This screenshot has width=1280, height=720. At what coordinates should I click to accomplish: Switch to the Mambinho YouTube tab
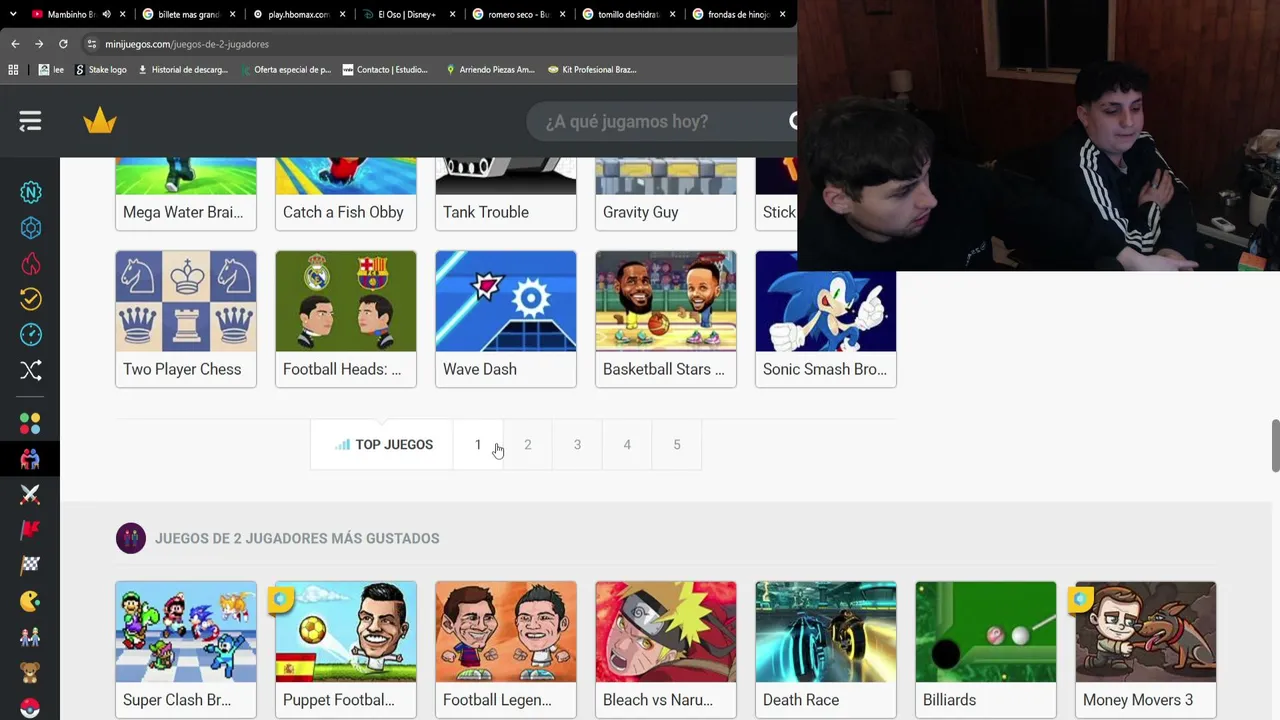tap(70, 14)
